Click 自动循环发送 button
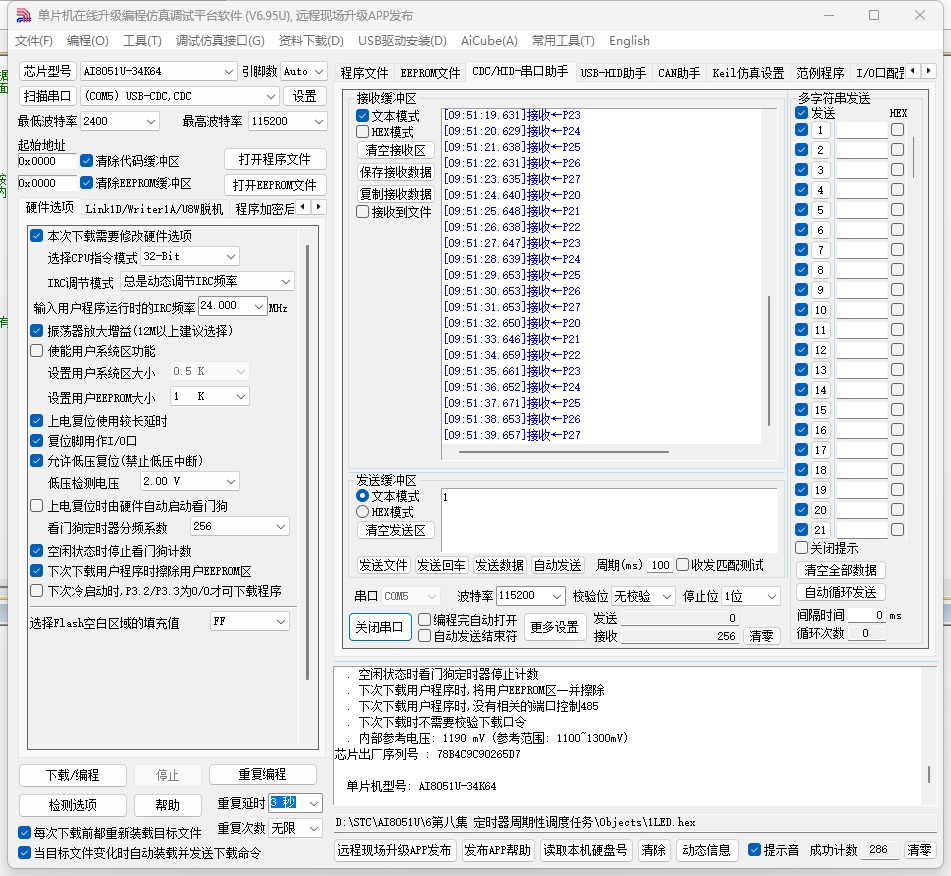951x876 pixels. click(840, 592)
